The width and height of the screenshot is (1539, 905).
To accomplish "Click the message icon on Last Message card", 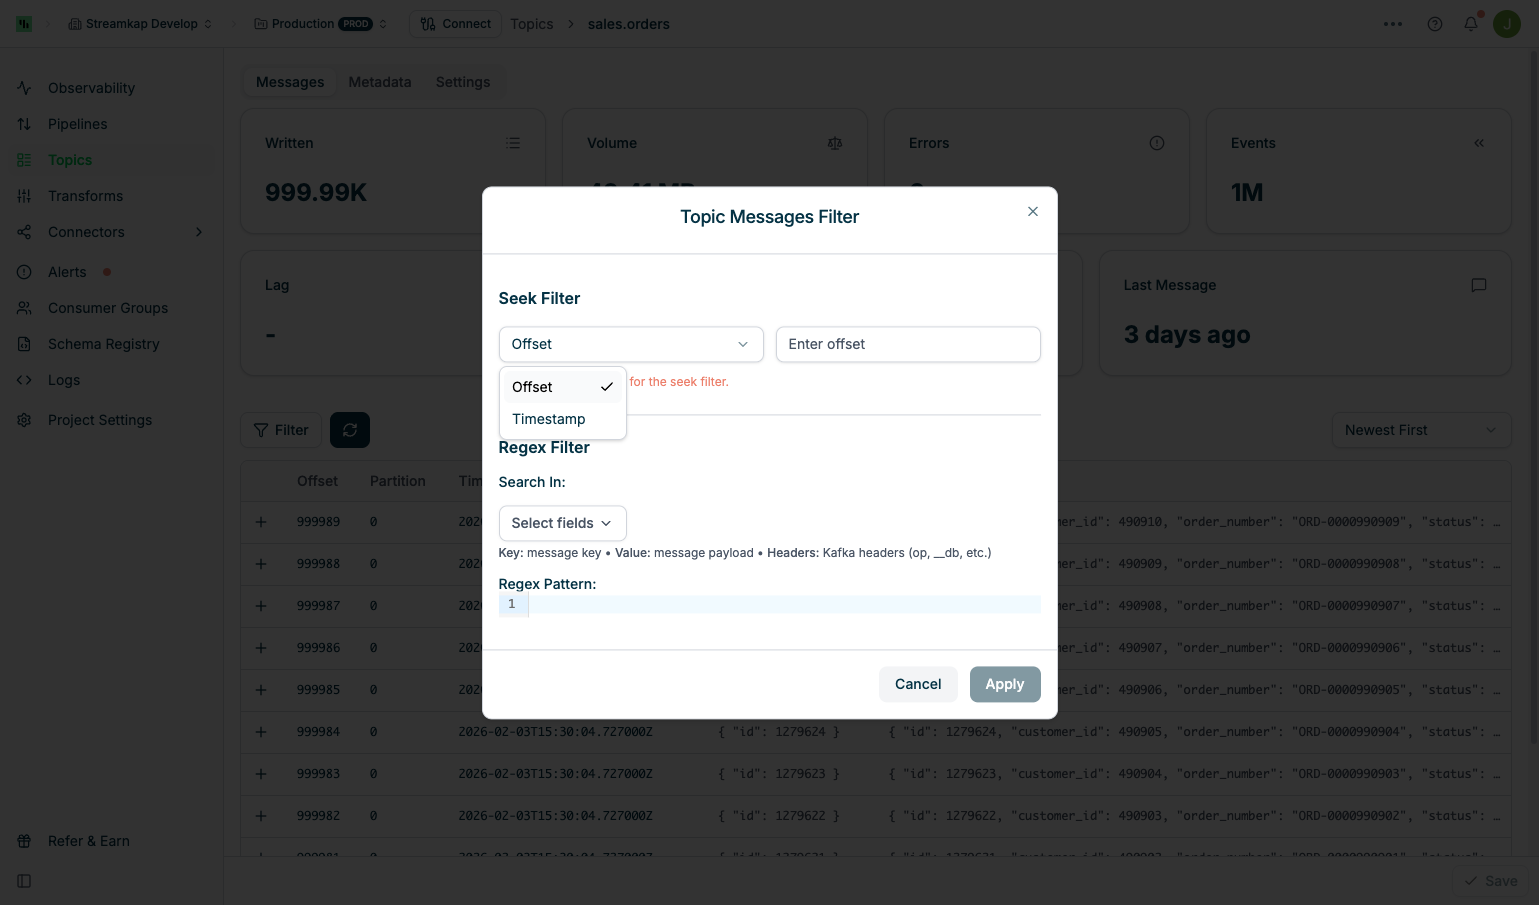I will click(1479, 285).
